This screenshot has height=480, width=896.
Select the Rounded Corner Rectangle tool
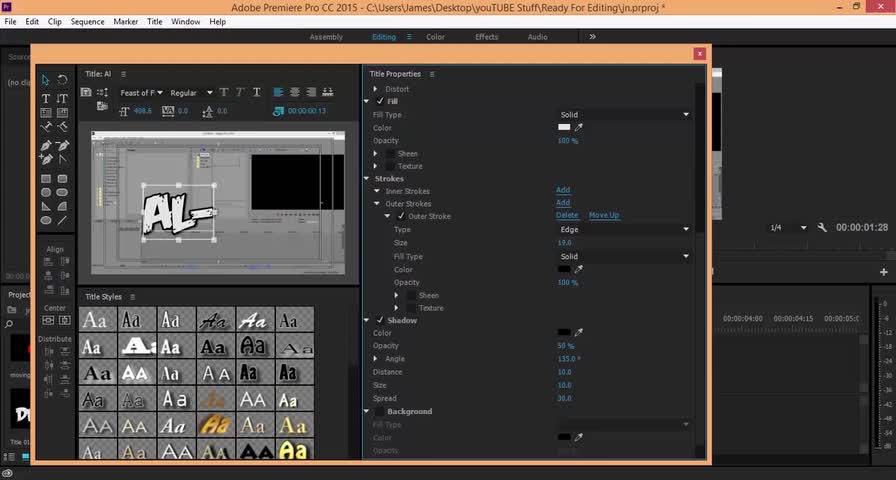62,178
